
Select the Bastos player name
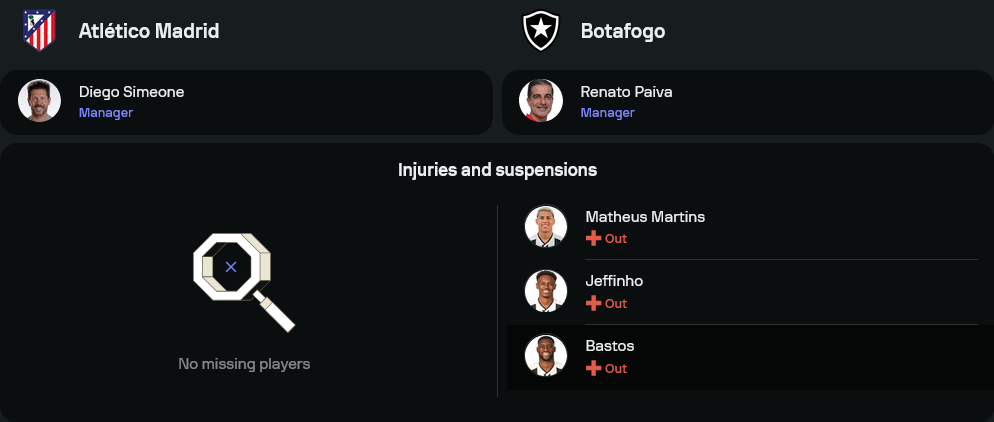(610, 346)
